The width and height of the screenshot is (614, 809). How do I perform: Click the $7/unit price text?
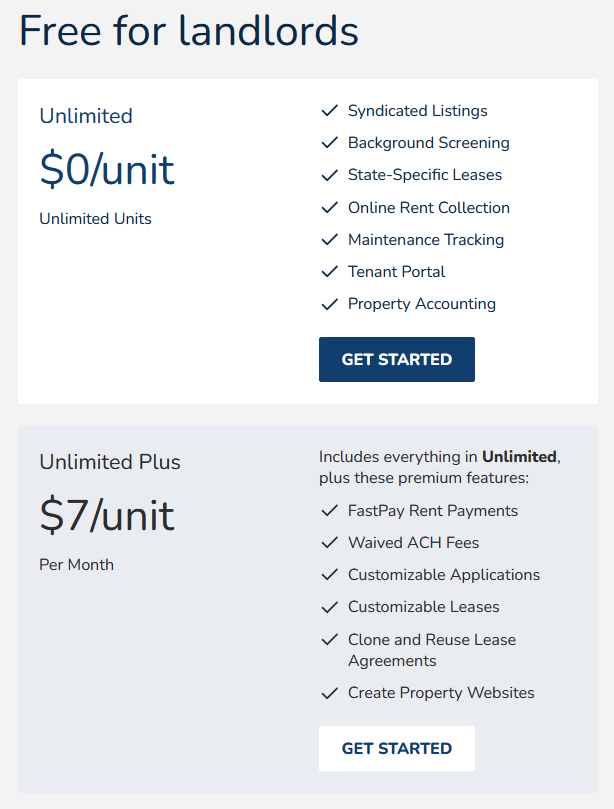pyautogui.click(x=107, y=515)
